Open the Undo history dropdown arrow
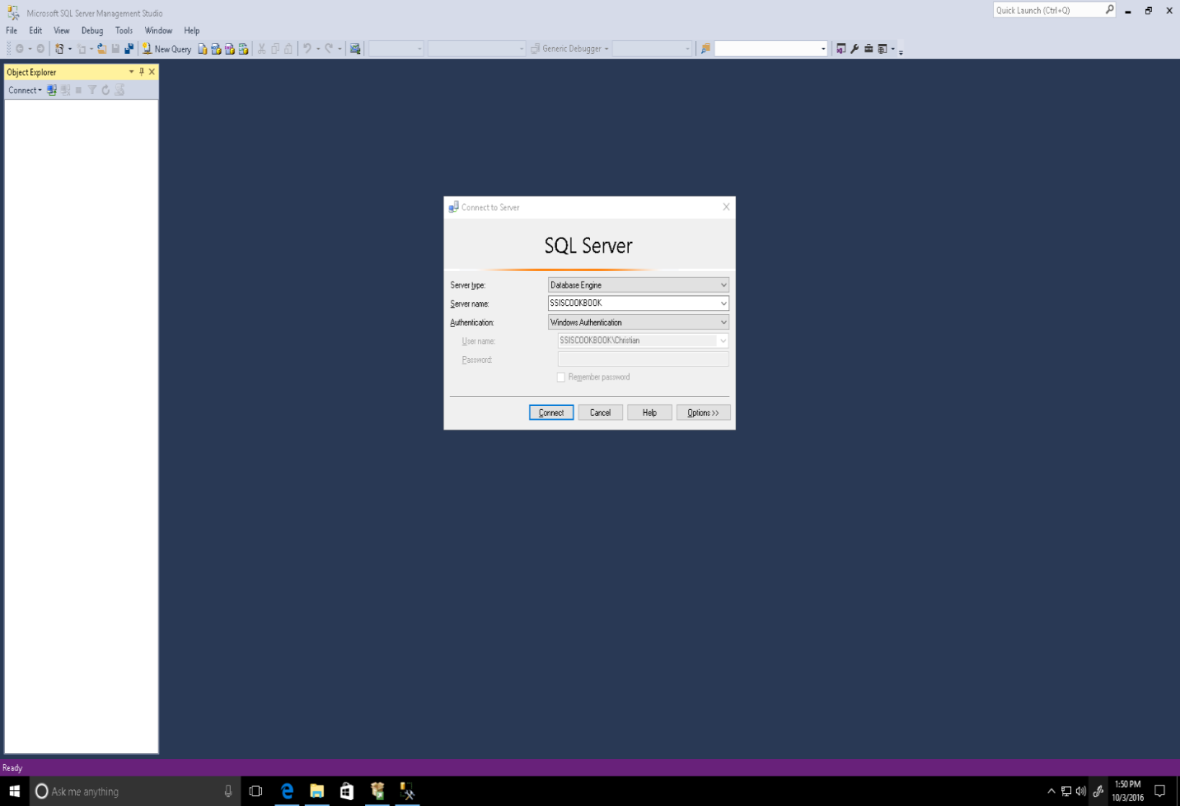 tap(318, 49)
